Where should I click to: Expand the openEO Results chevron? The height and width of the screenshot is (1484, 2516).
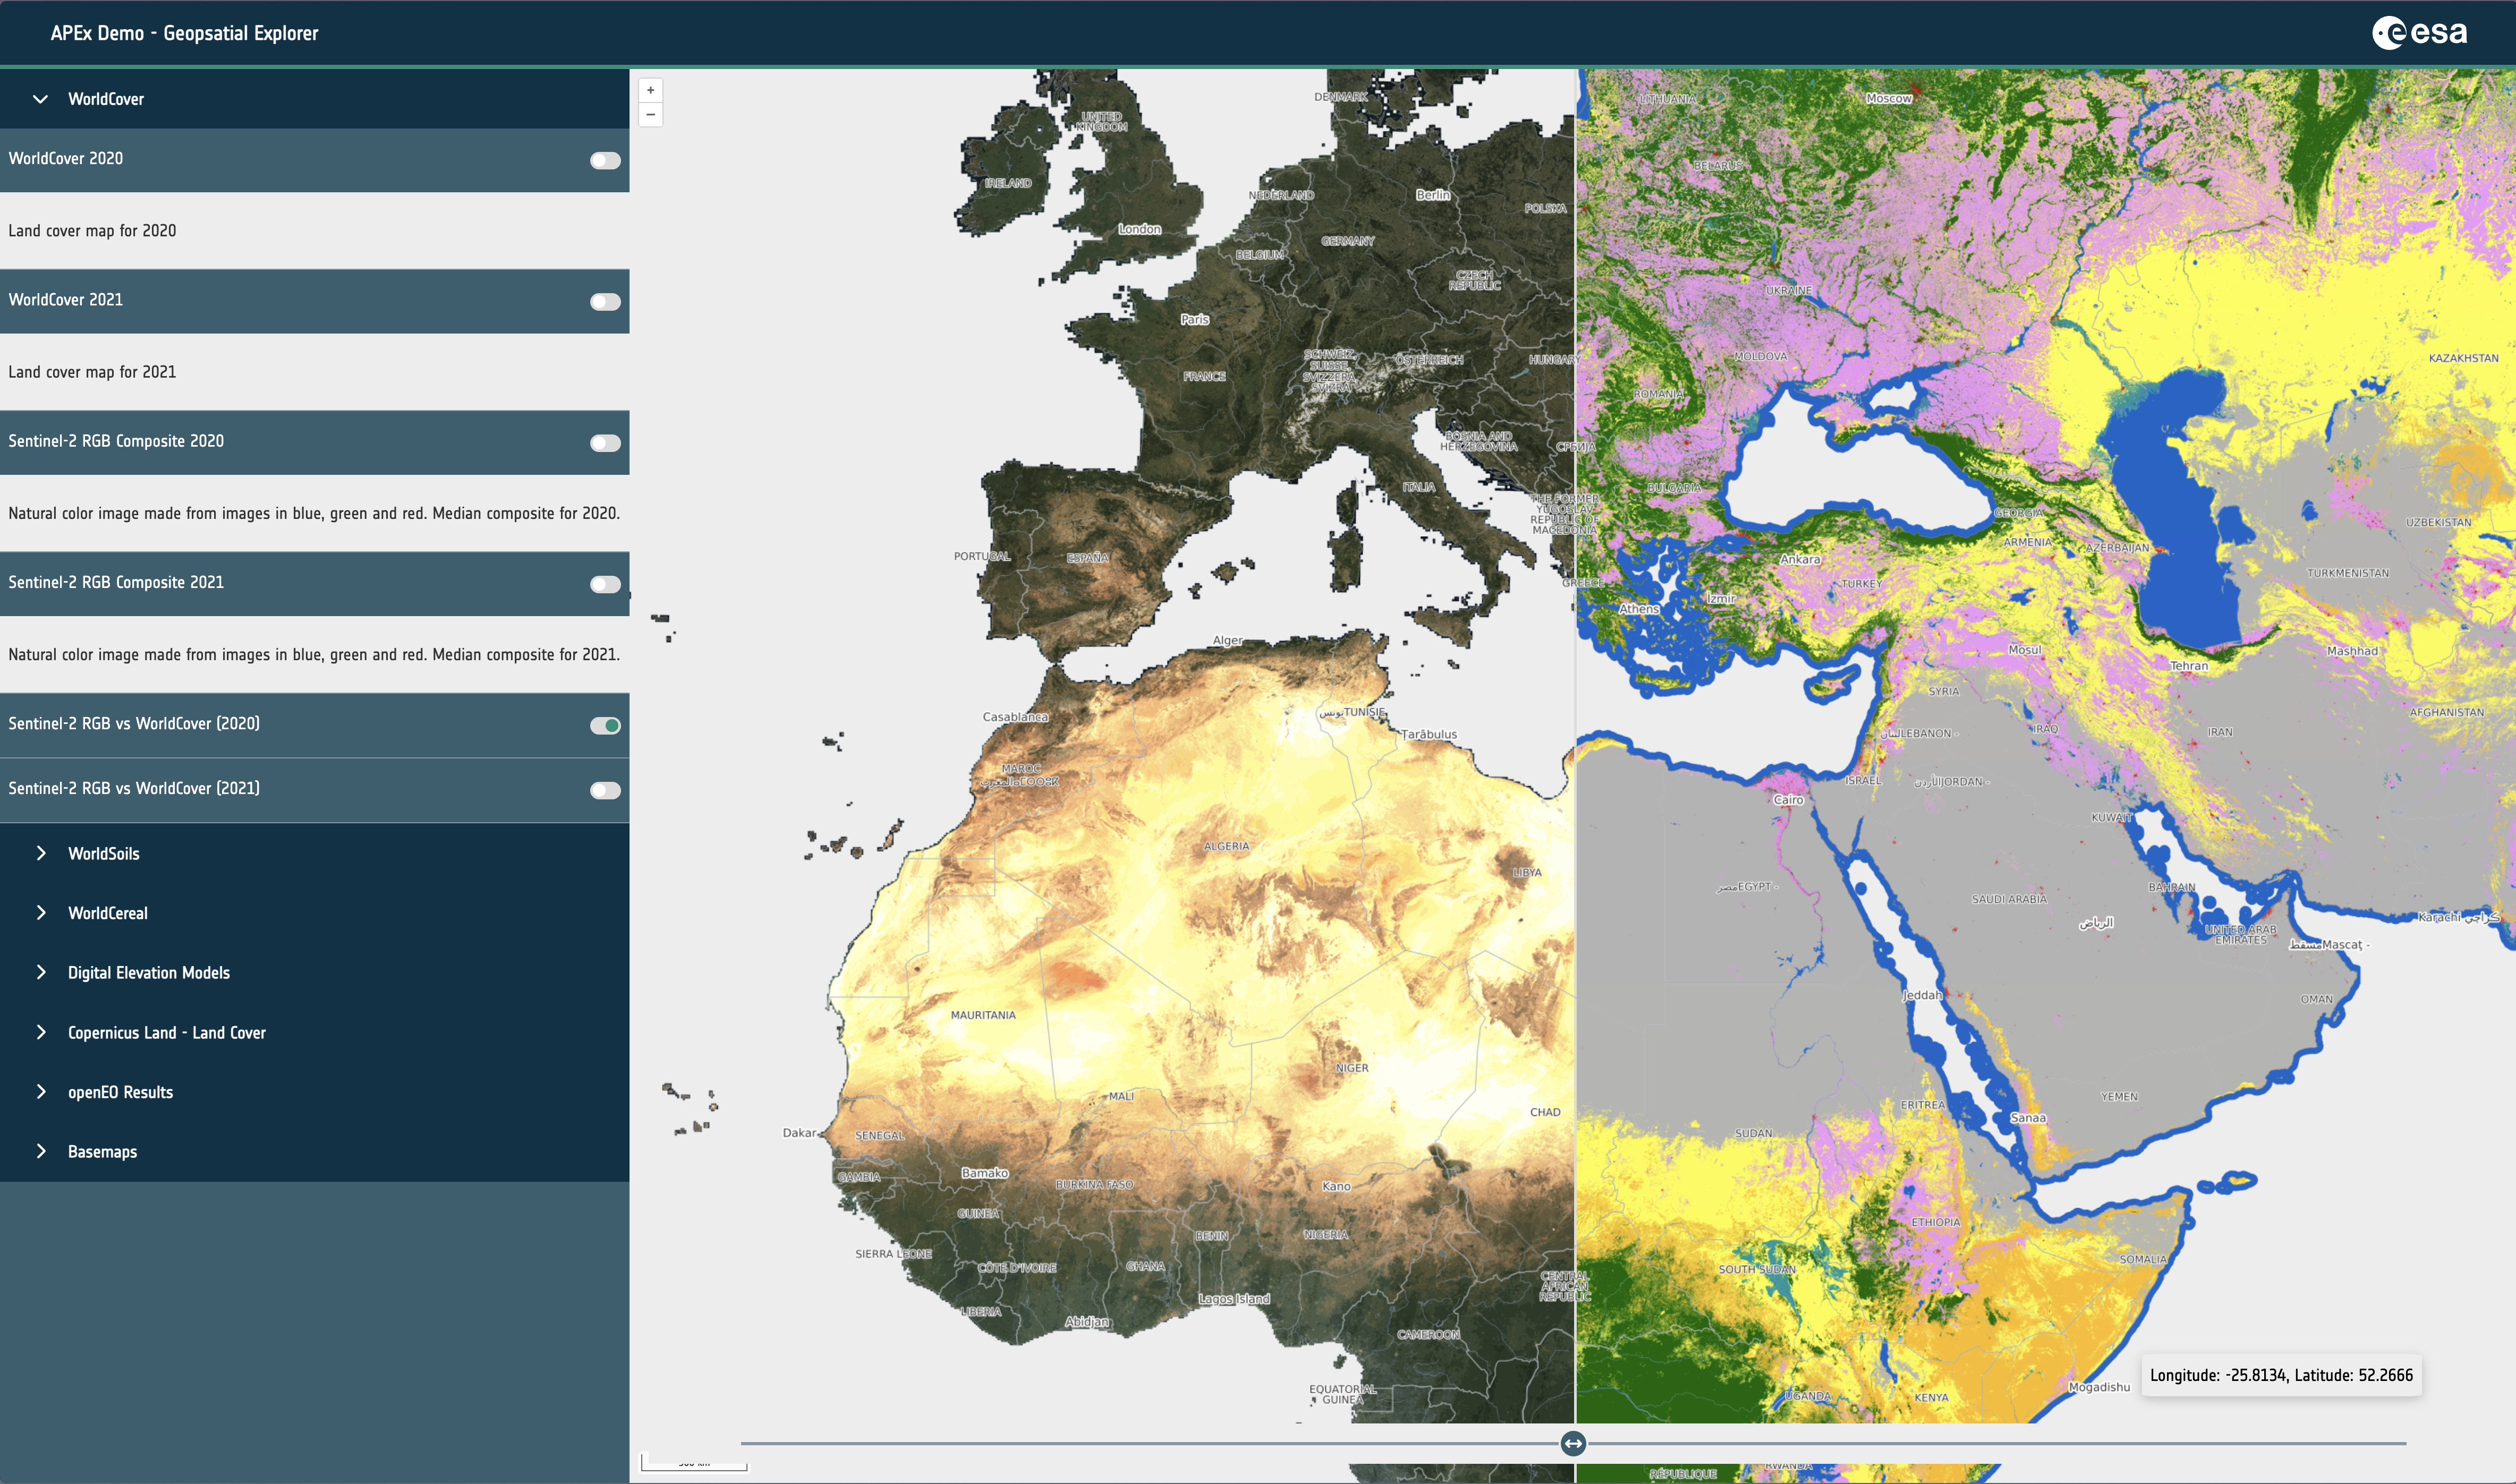[40, 1091]
